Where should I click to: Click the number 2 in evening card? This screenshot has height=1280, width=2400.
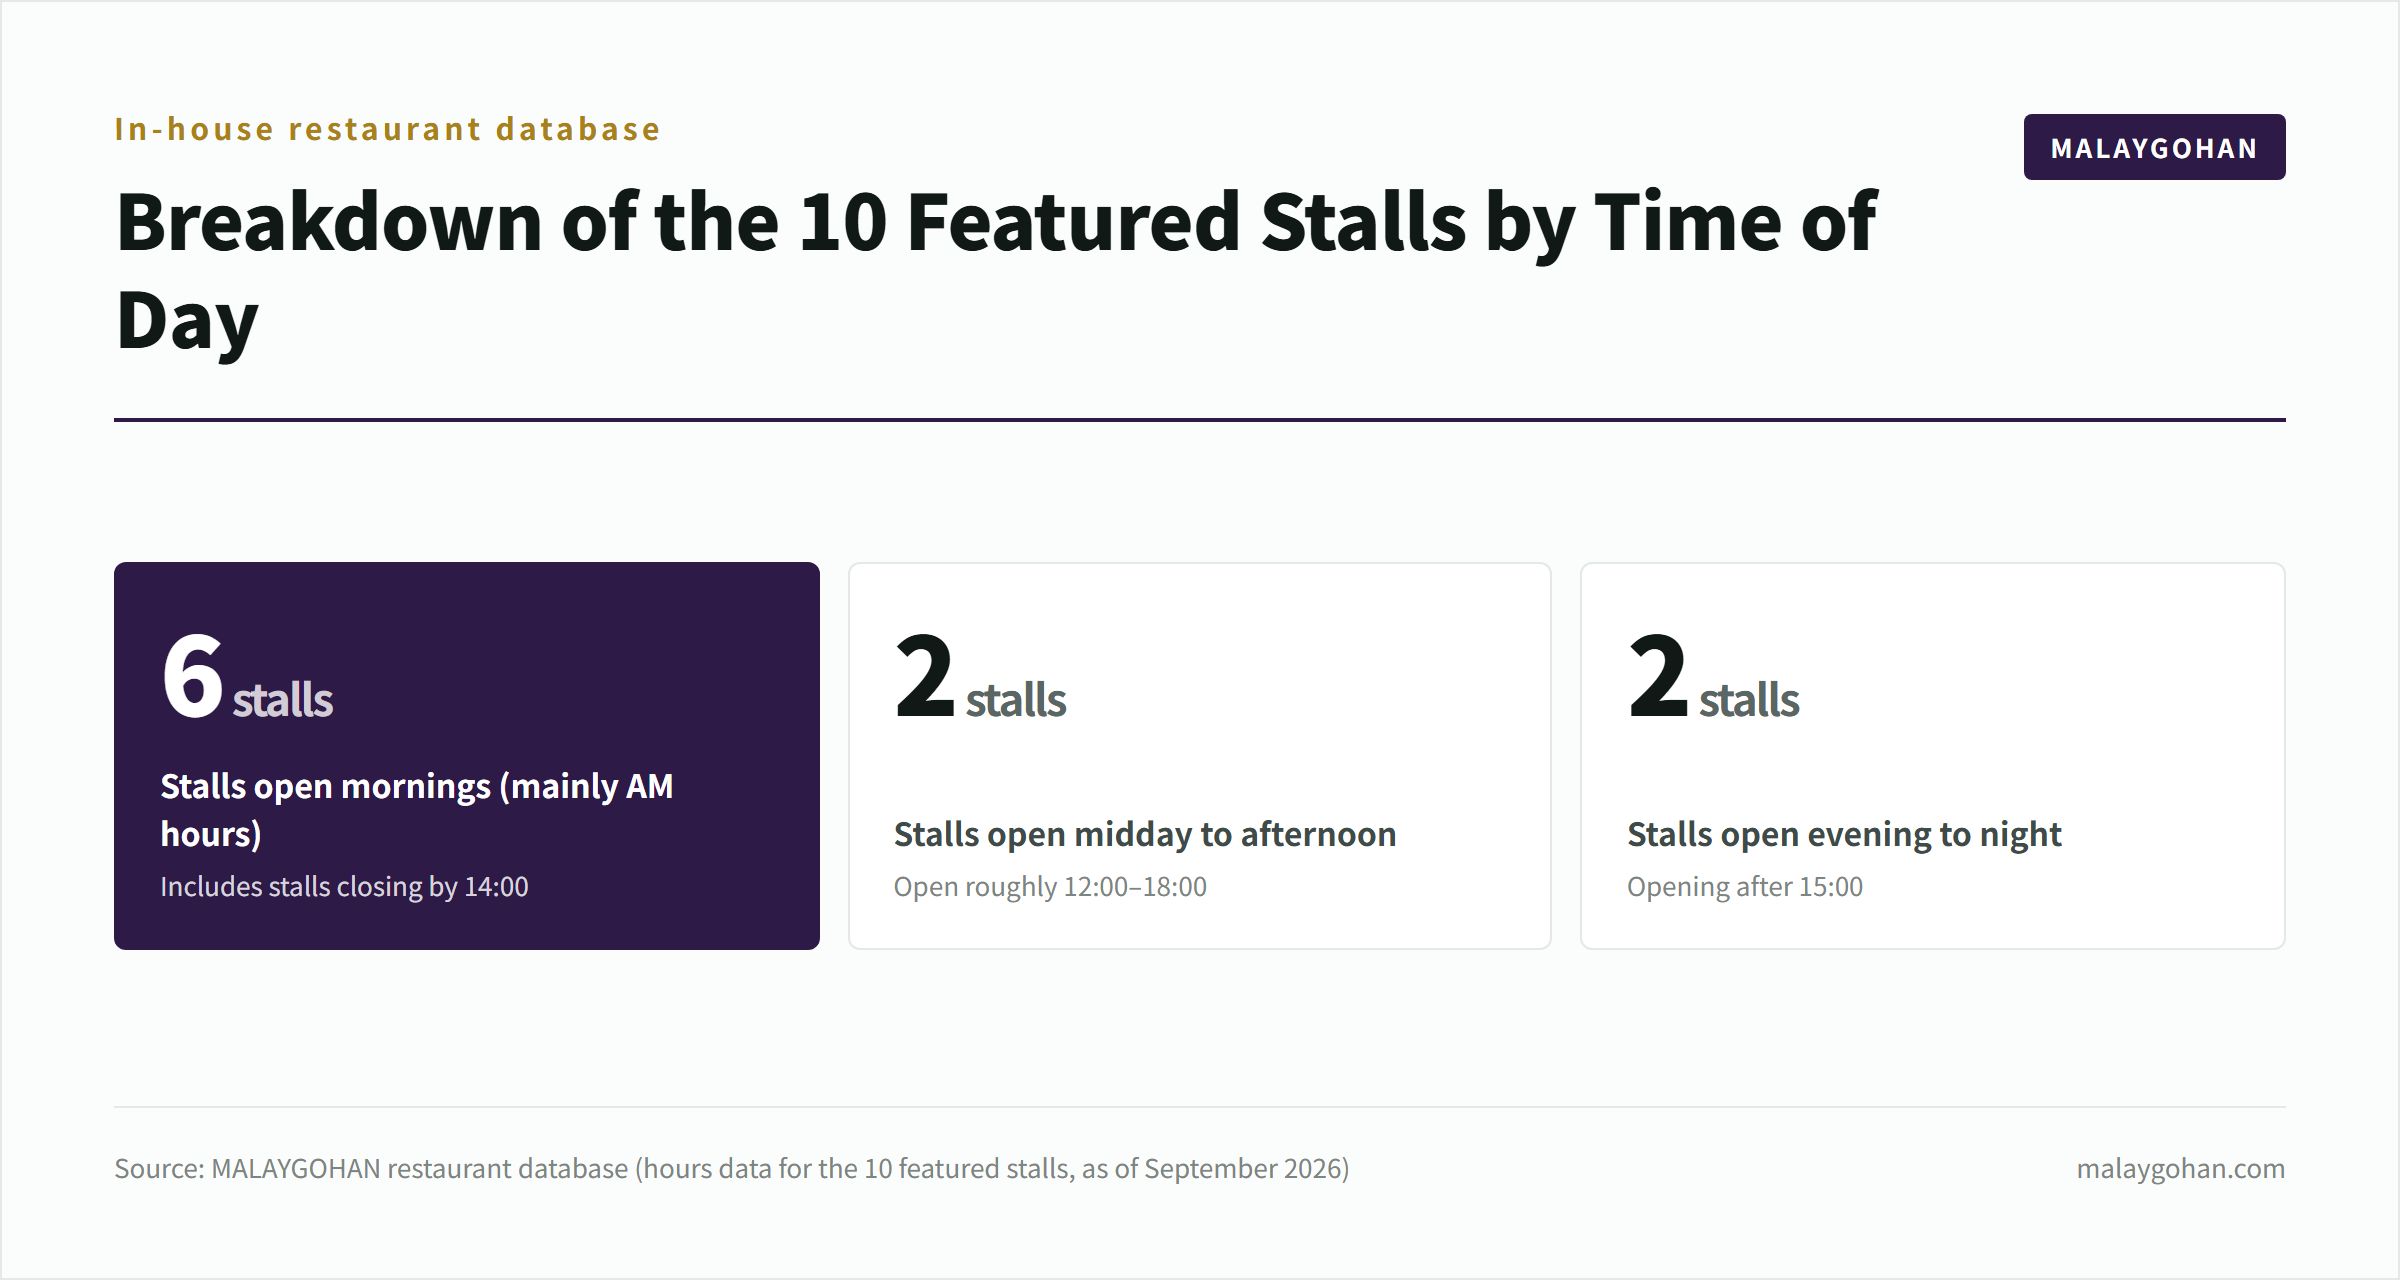1658,676
